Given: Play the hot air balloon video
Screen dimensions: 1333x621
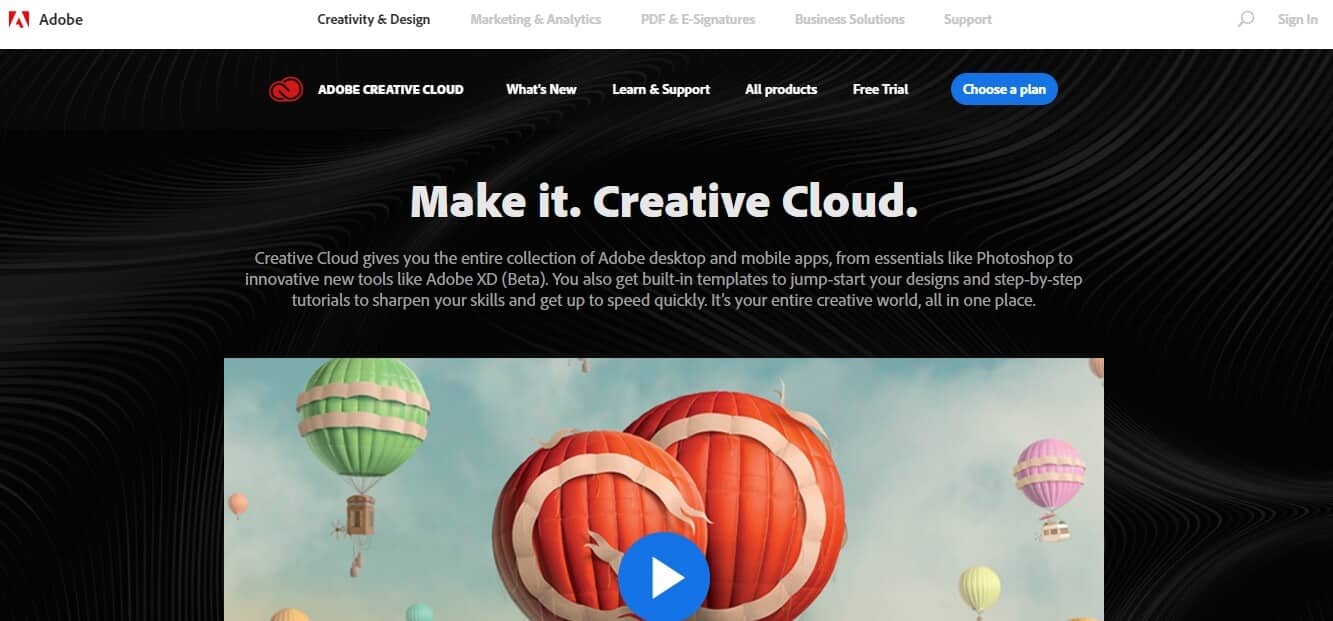Looking at the screenshot, I should click(663, 577).
